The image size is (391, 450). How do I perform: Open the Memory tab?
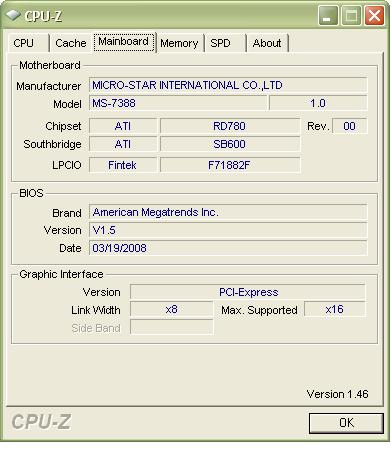click(x=179, y=43)
